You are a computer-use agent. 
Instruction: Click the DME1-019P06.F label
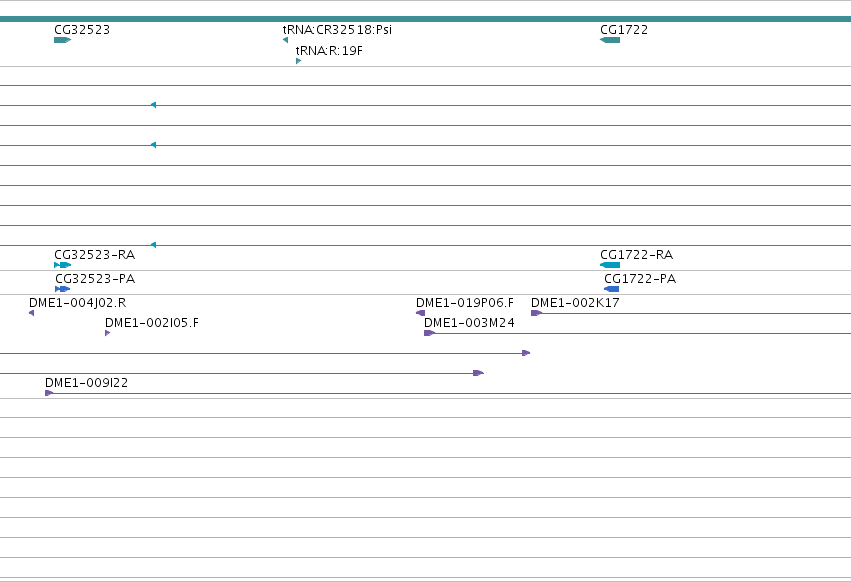click(x=465, y=302)
